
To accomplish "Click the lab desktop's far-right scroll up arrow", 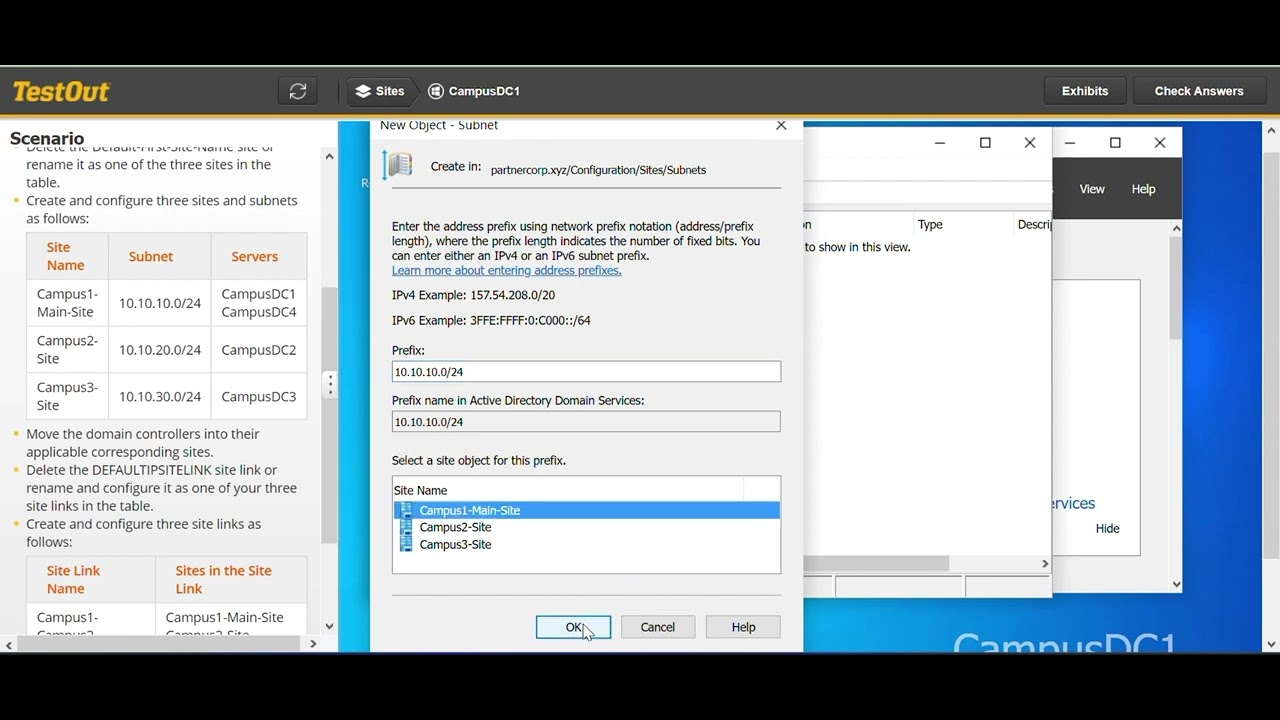I will pyautogui.click(x=1271, y=130).
